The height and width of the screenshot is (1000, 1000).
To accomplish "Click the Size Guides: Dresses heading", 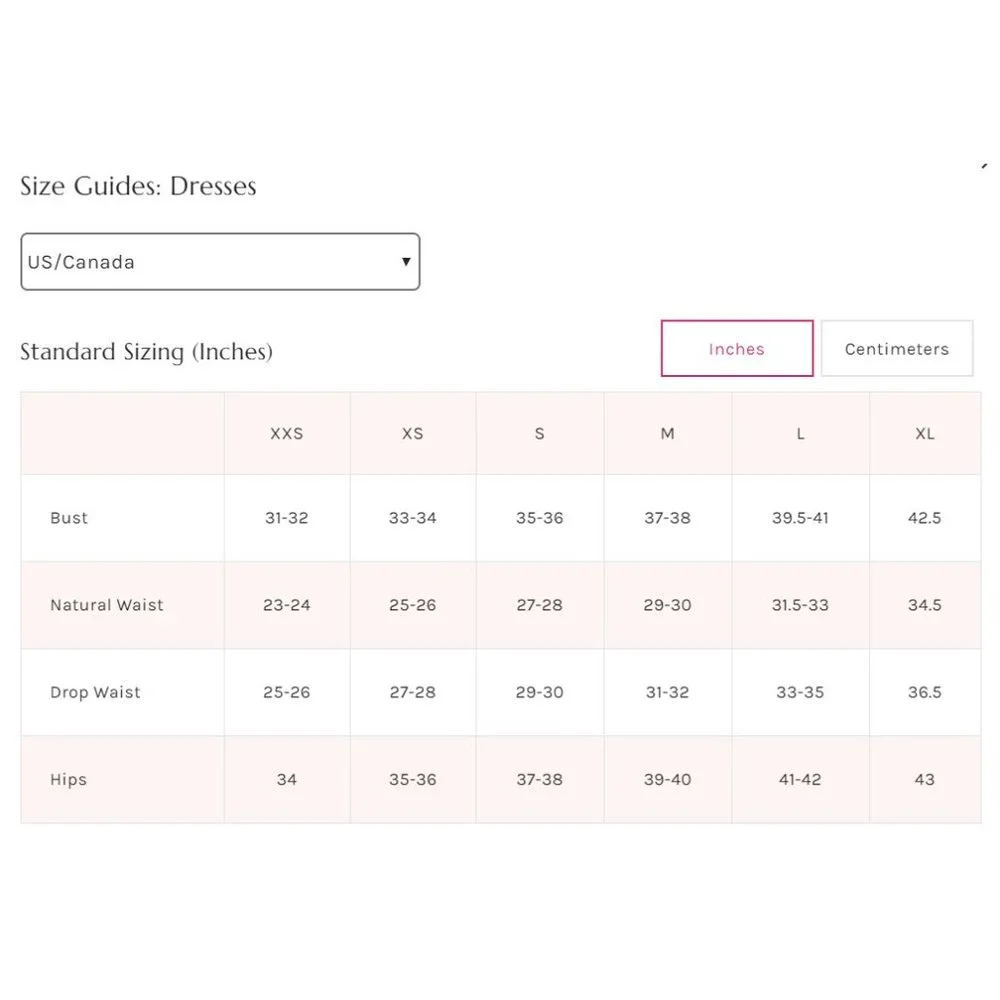I will point(138,186).
